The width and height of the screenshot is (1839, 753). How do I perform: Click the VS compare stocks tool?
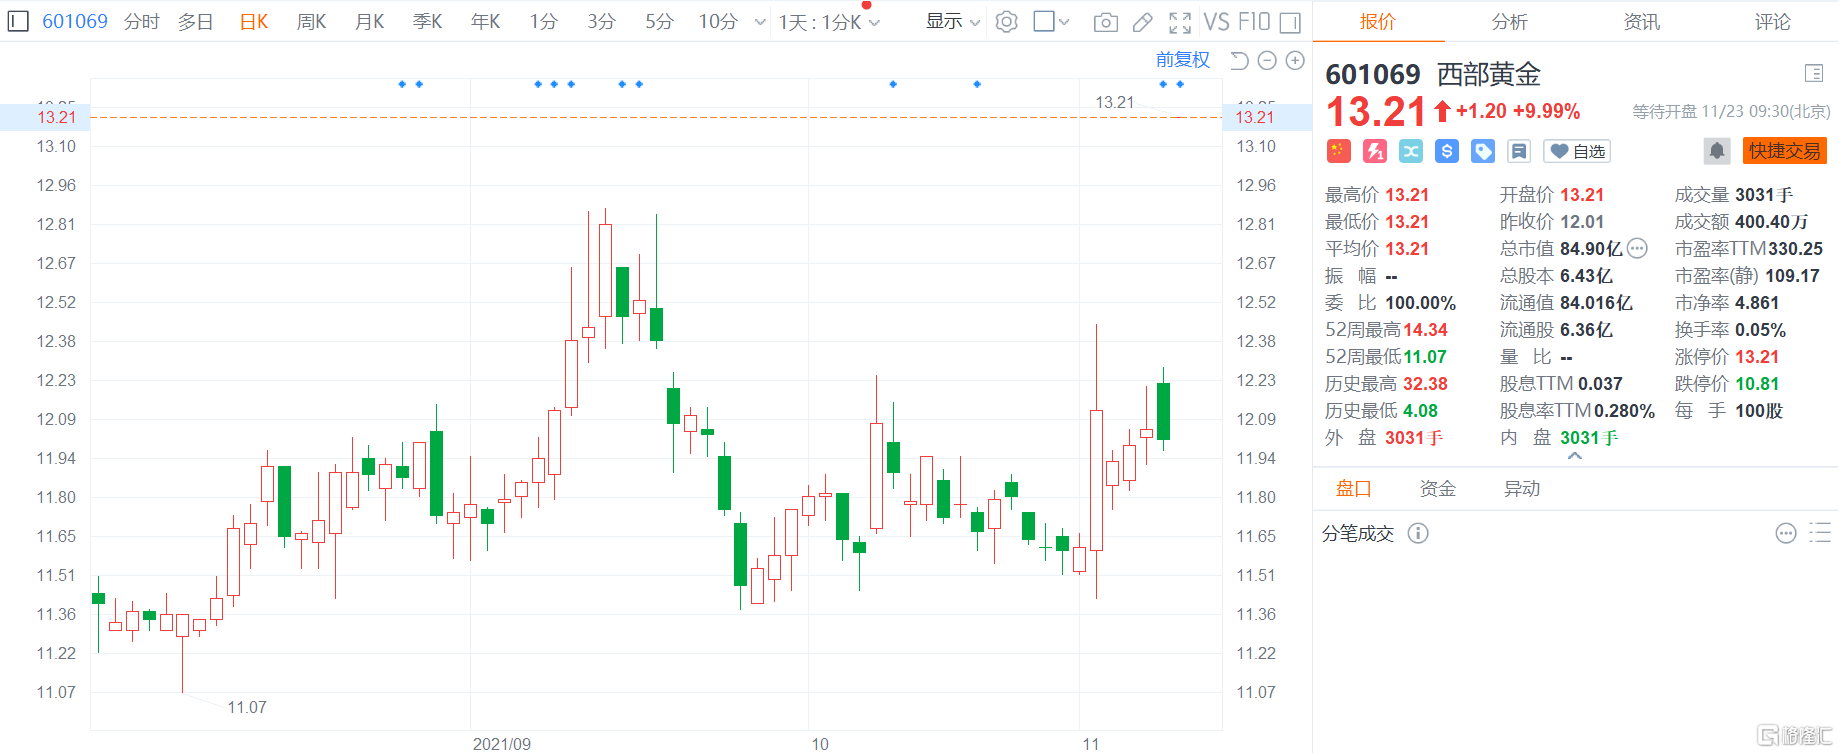click(x=1217, y=22)
